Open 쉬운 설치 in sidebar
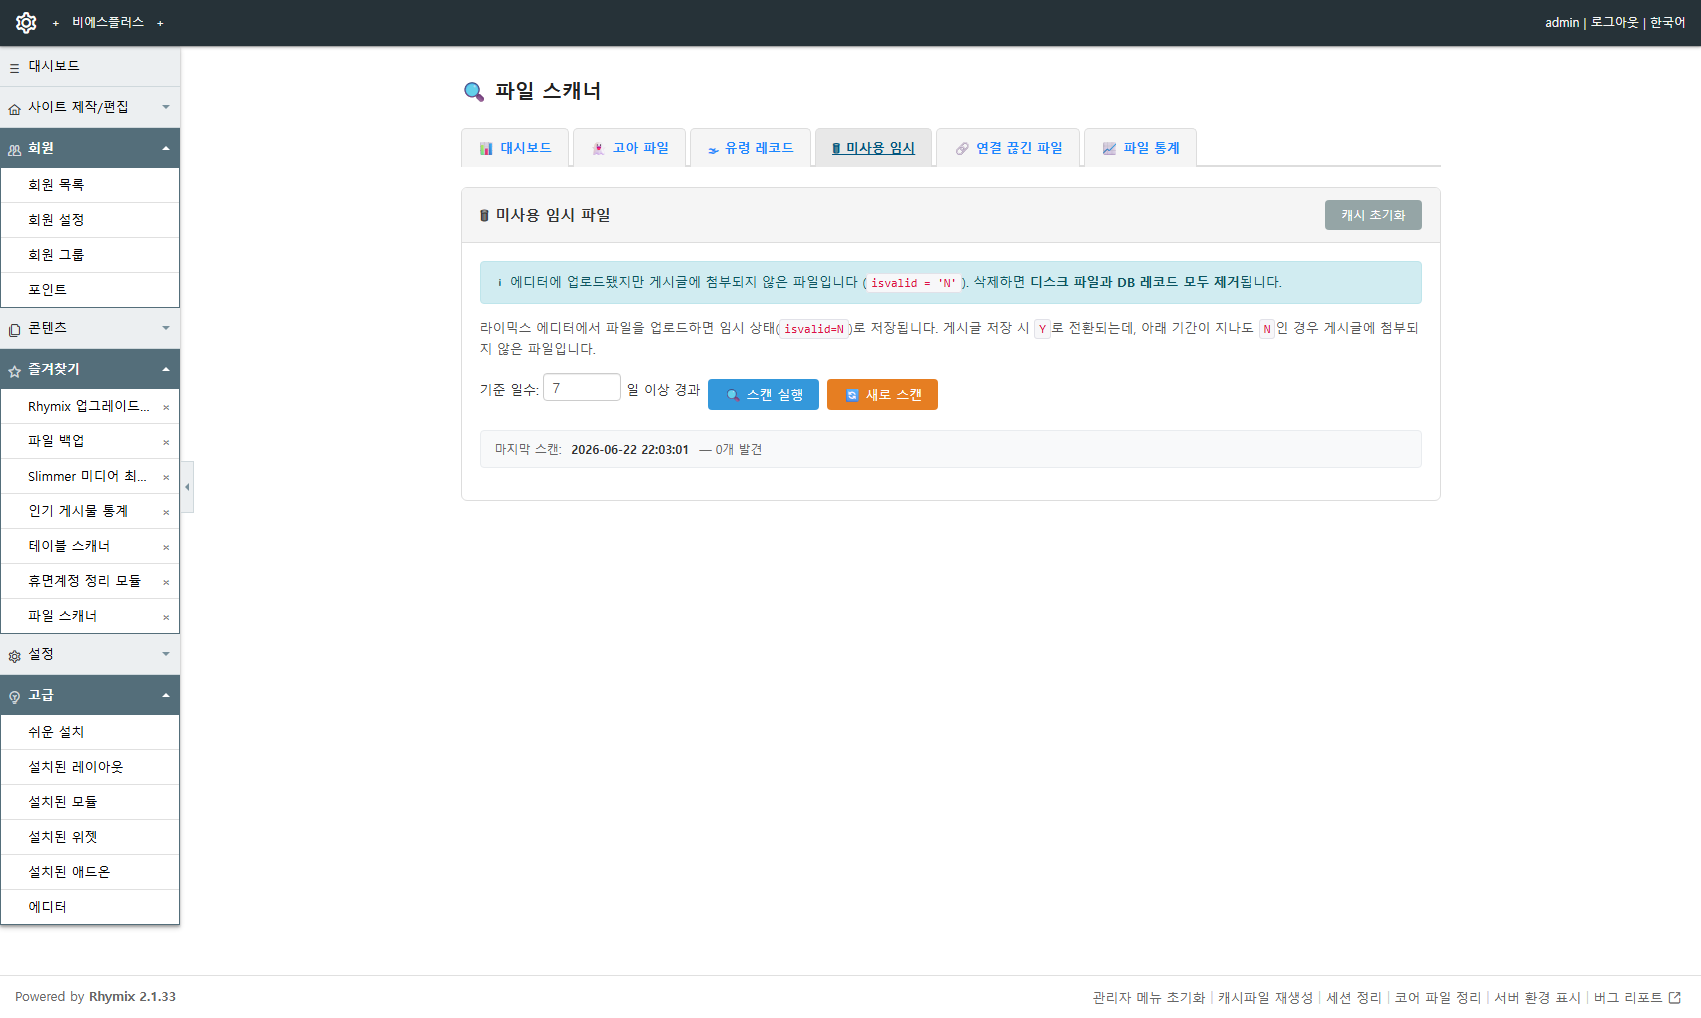1701x1018 pixels. tap(90, 732)
